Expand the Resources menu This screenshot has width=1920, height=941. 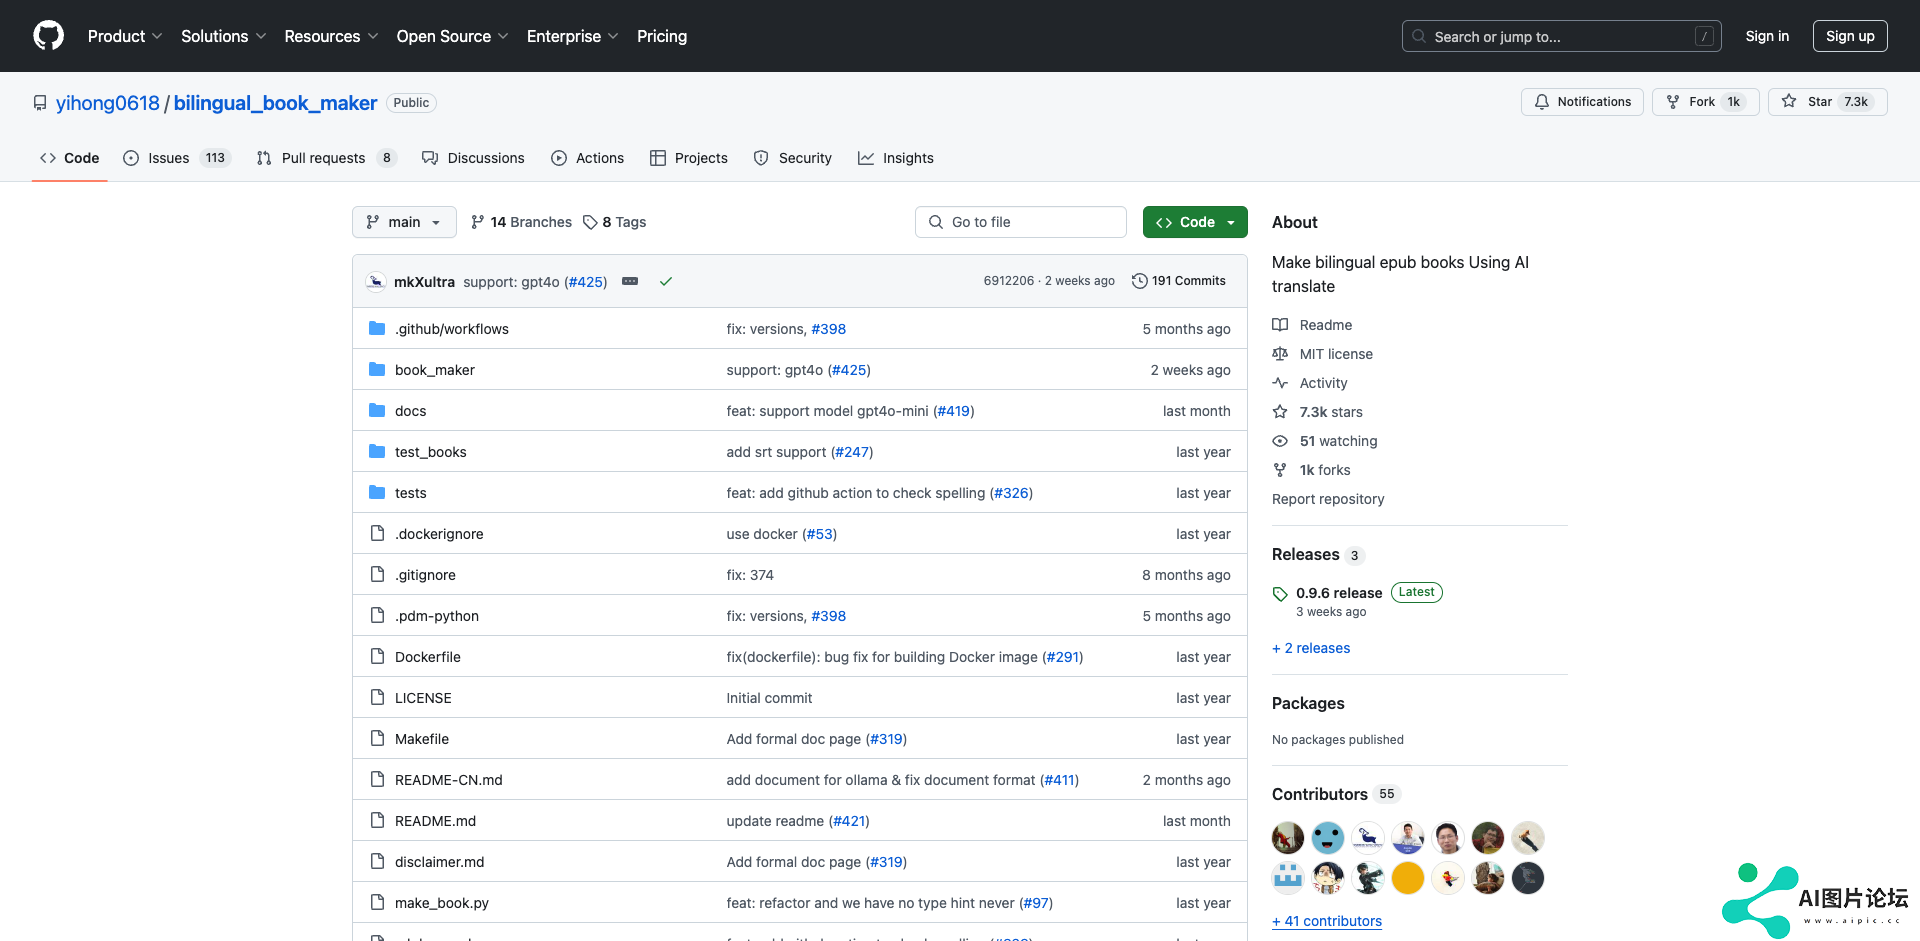pos(331,36)
